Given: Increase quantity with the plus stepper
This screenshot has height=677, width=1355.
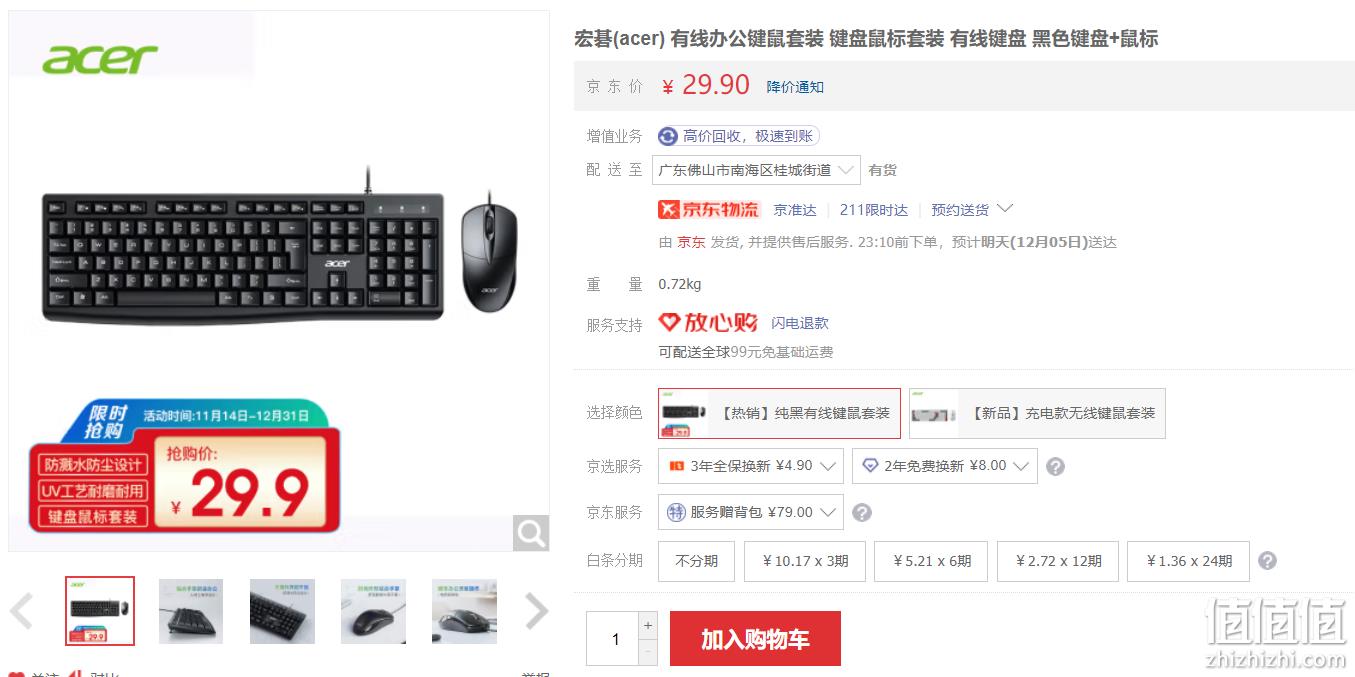Looking at the screenshot, I should coord(648,625).
